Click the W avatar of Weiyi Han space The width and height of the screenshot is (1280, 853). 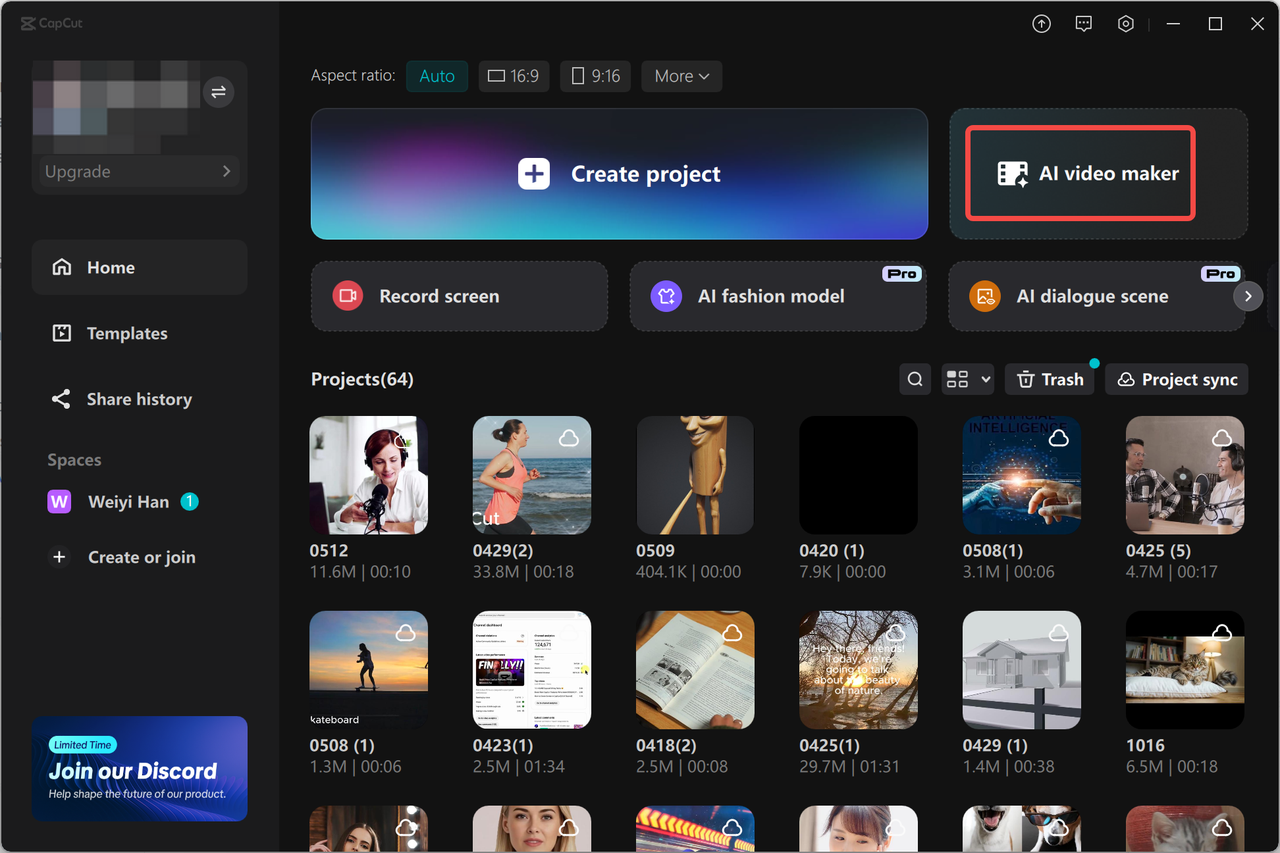click(x=59, y=501)
